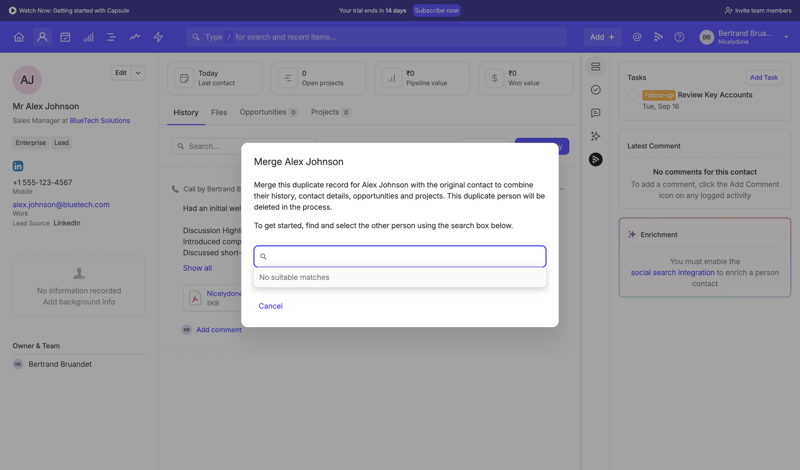Open Alex Johnson's LinkedIn profile icon
Image resolution: width=800 pixels, height=470 pixels.
(18, 166)
